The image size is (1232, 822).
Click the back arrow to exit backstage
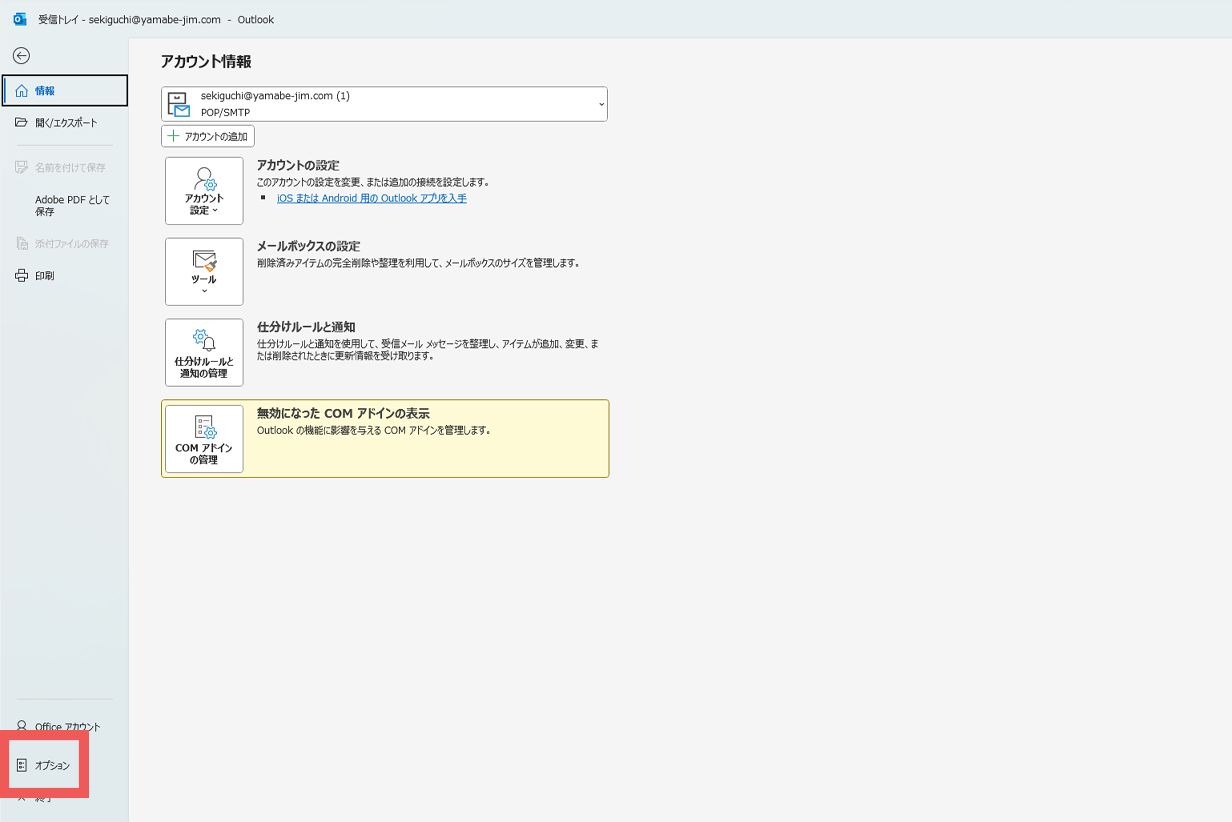21,56
